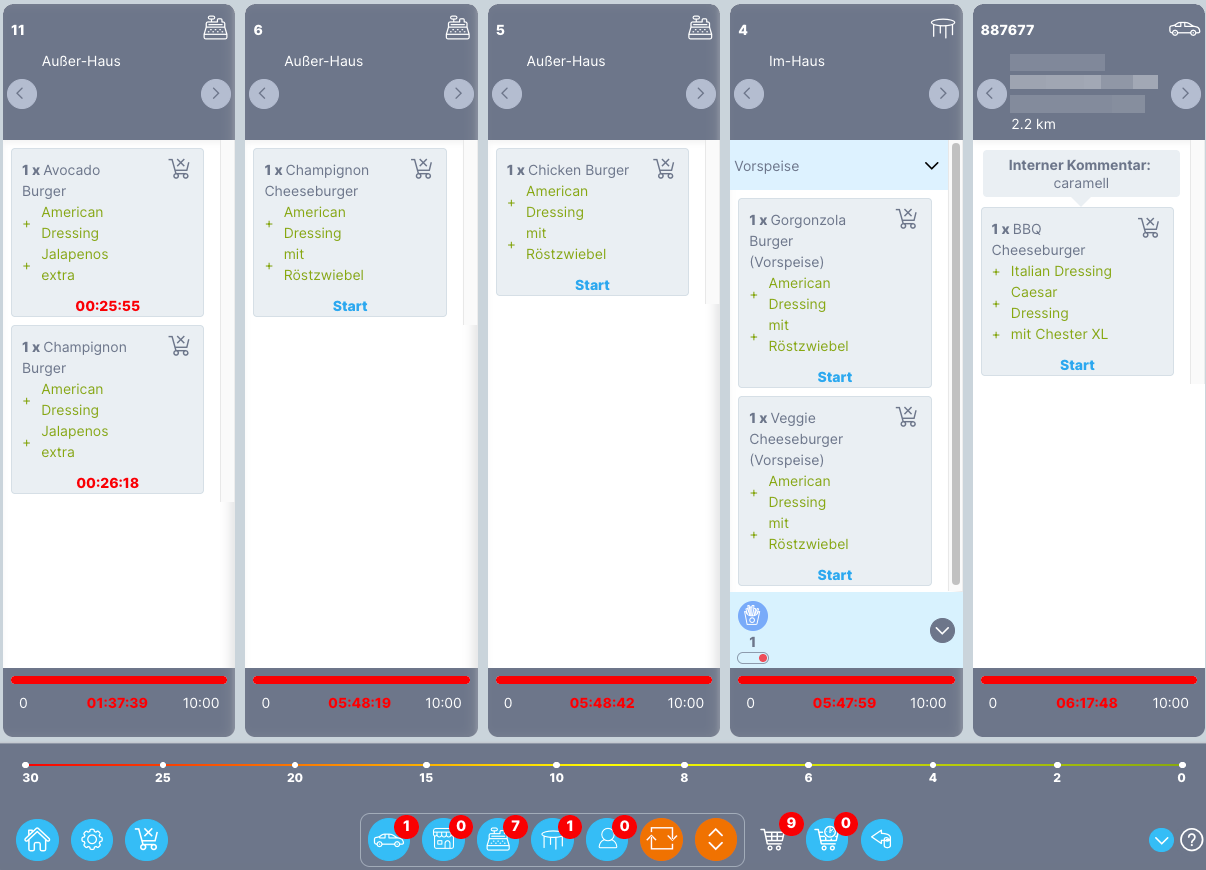Filter orders by cash register icon
This screenshot has width=1206, height=870.
497,840
